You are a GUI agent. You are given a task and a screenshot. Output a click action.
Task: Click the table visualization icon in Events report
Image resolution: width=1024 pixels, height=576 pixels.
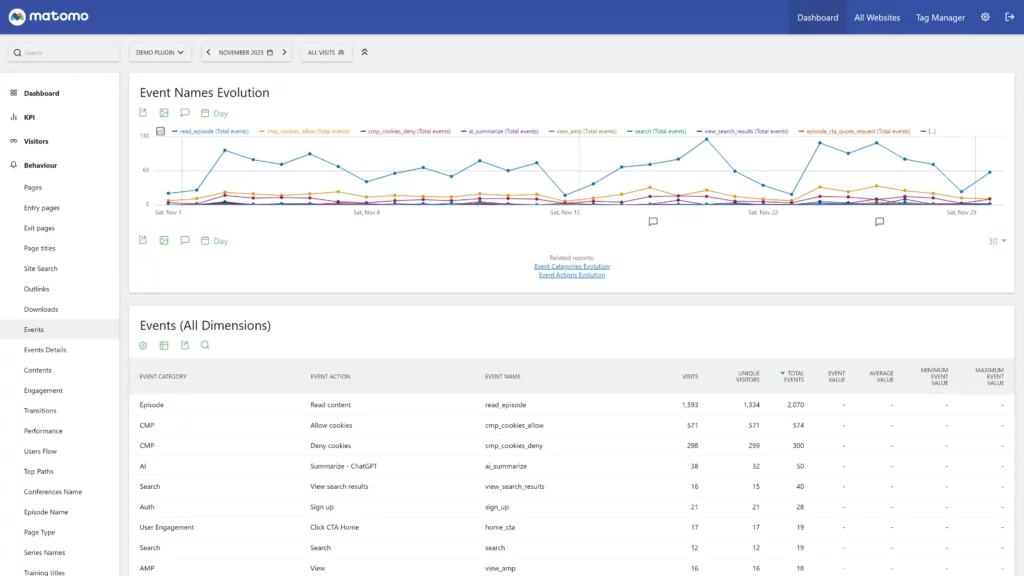coord(164,345)
